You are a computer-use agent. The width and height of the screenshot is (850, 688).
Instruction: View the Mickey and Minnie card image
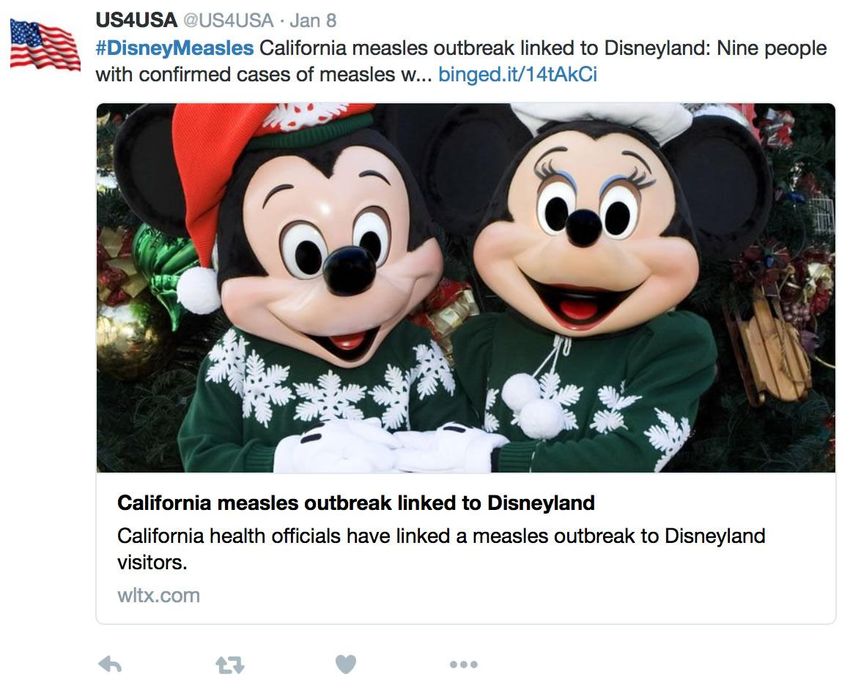click(466, 287)
